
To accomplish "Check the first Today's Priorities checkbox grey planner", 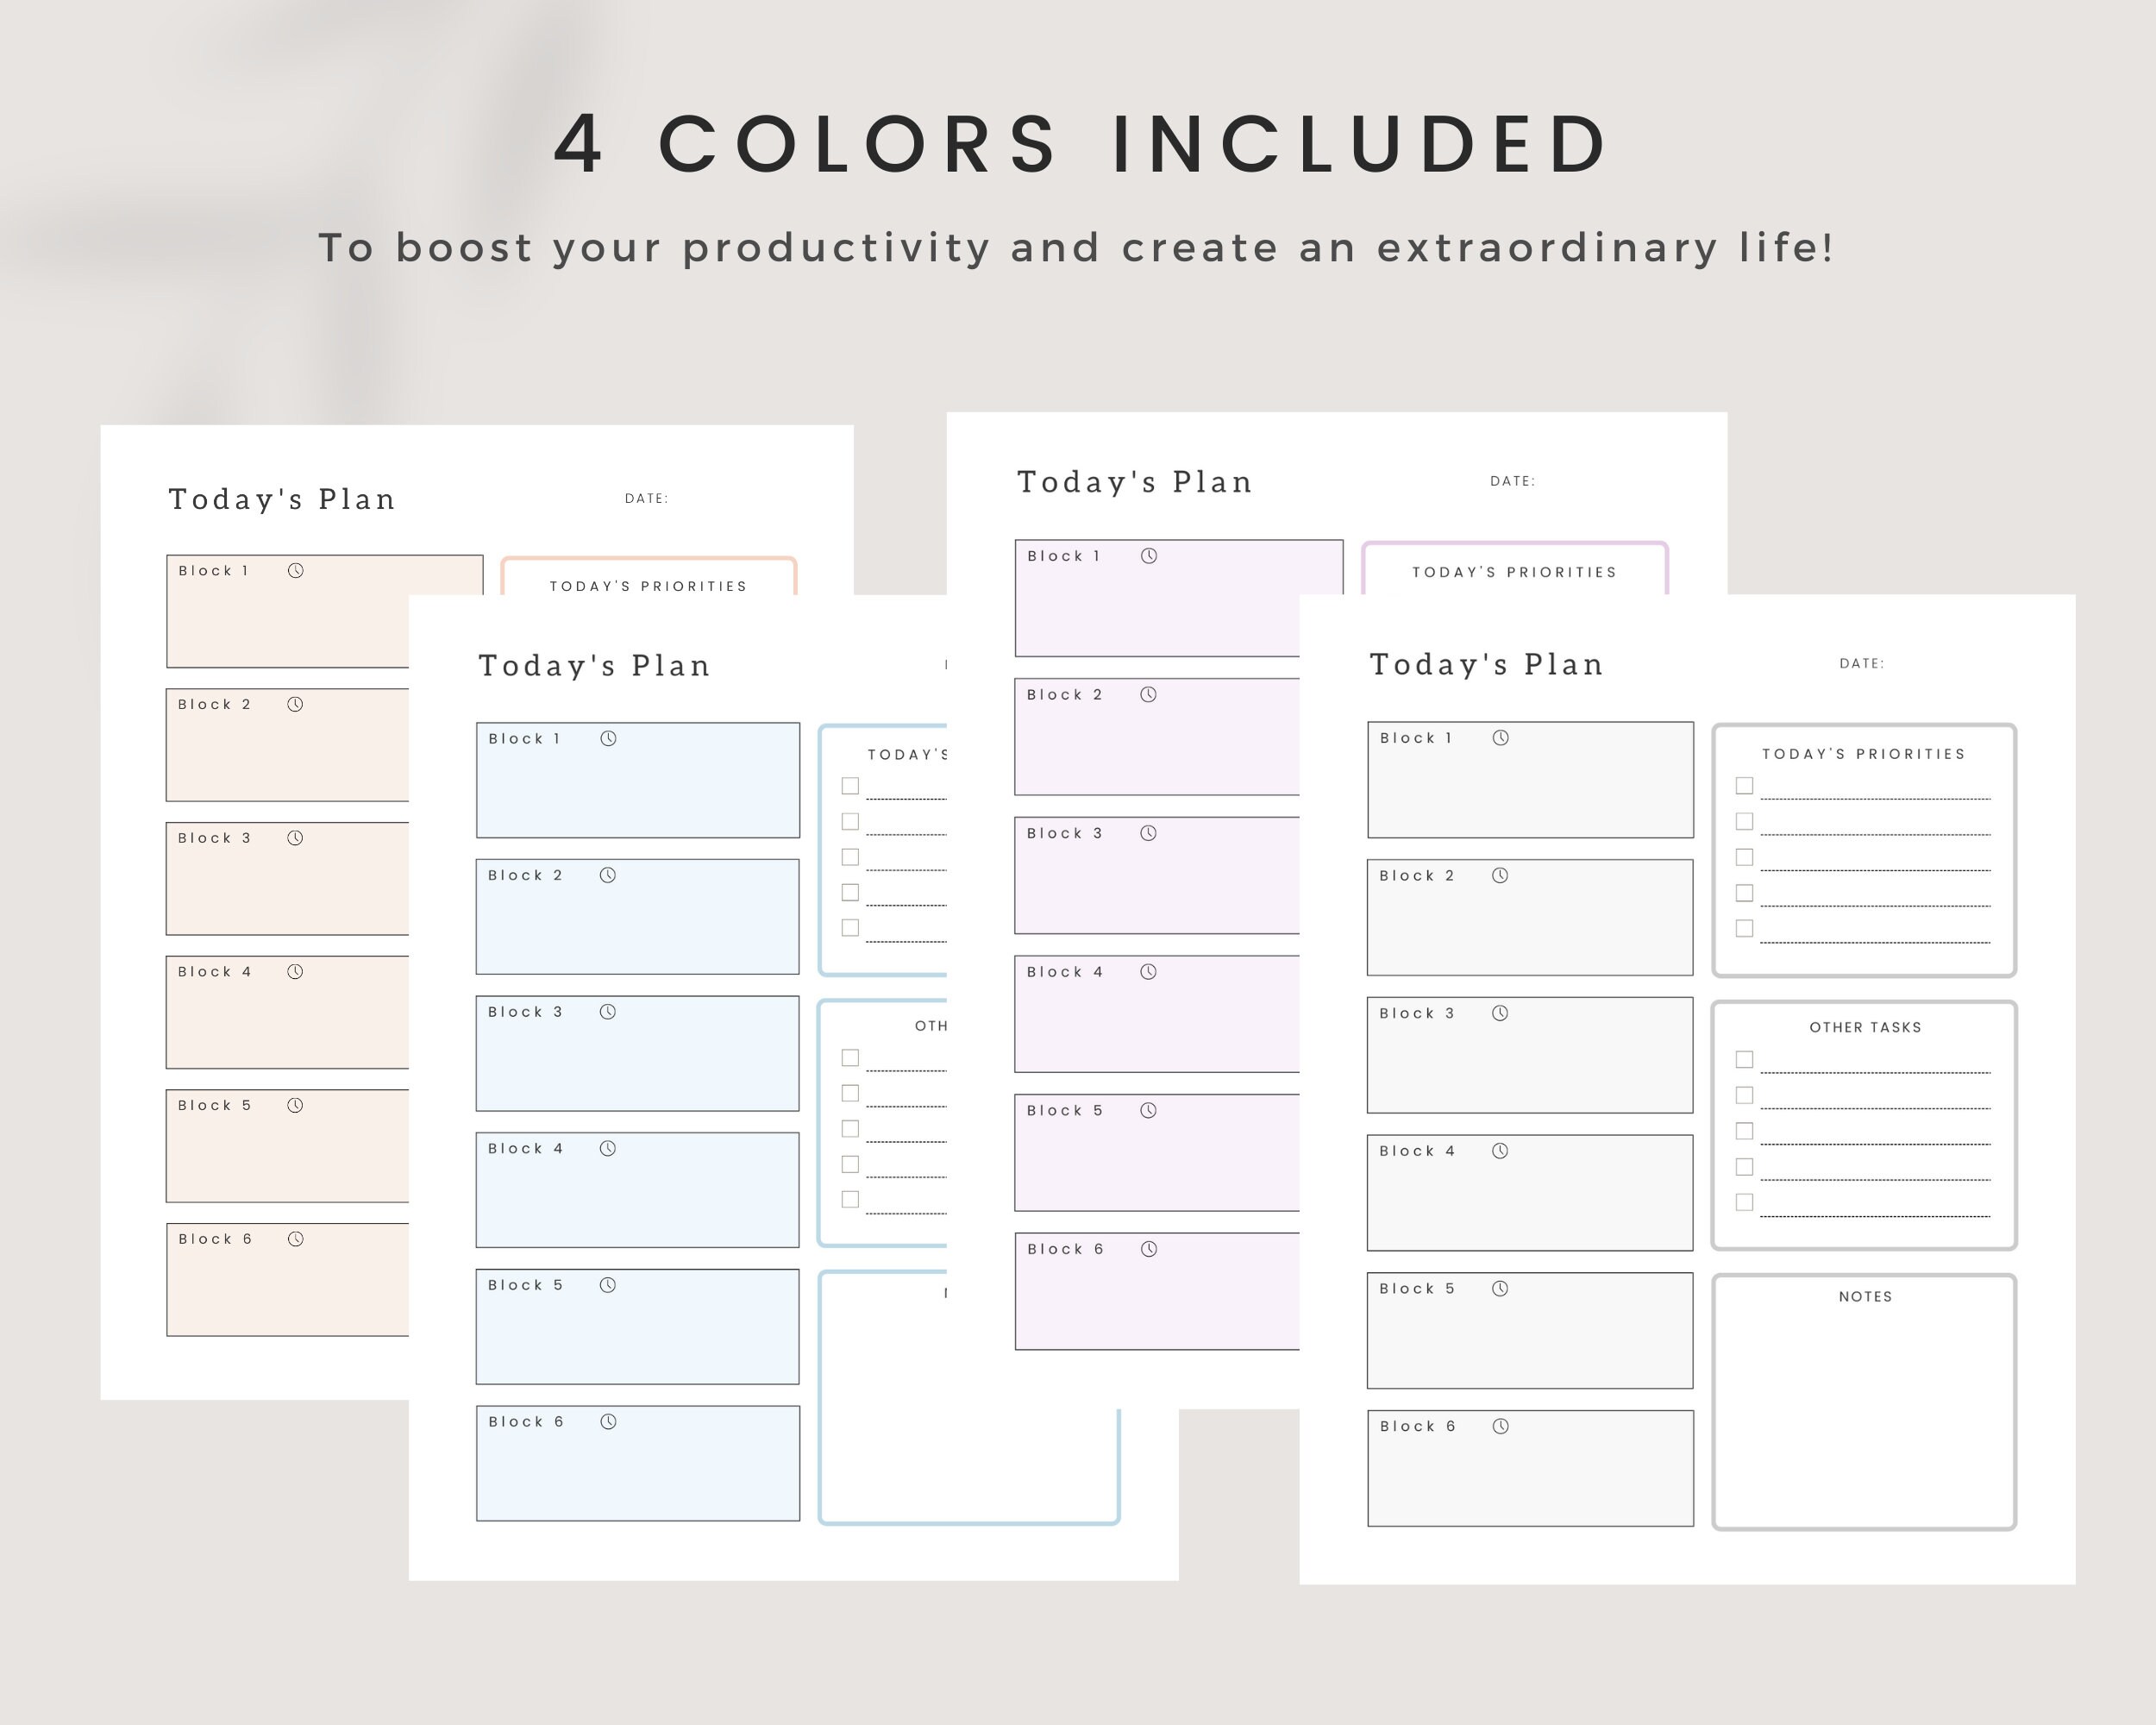I will (1745, 787).
